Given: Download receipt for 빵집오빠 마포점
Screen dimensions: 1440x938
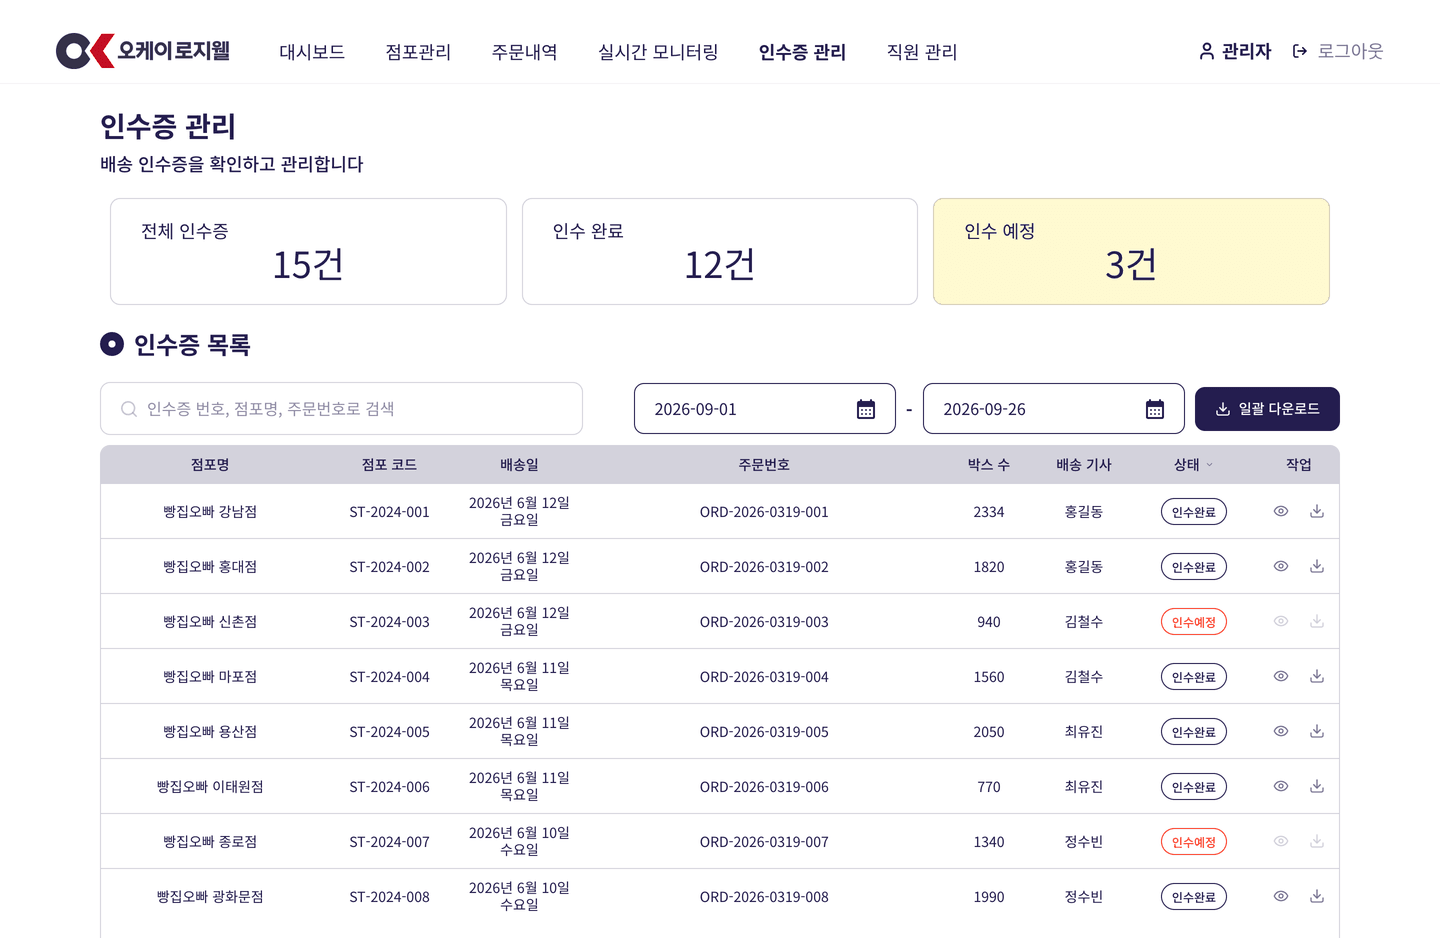Looking at the screenshot, I should pos(1317,676).
